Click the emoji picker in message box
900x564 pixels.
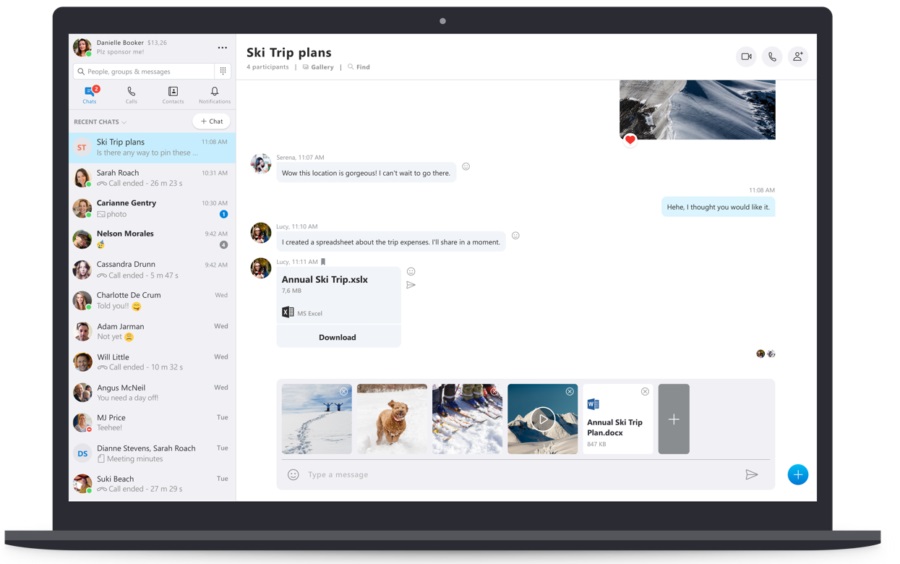(x=293, y=475)
